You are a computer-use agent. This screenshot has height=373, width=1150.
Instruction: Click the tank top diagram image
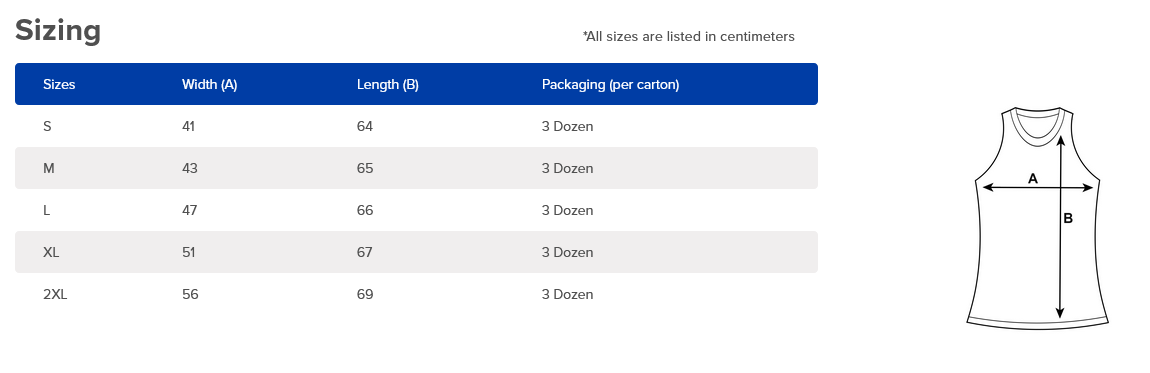click(x=1038, y=218)
